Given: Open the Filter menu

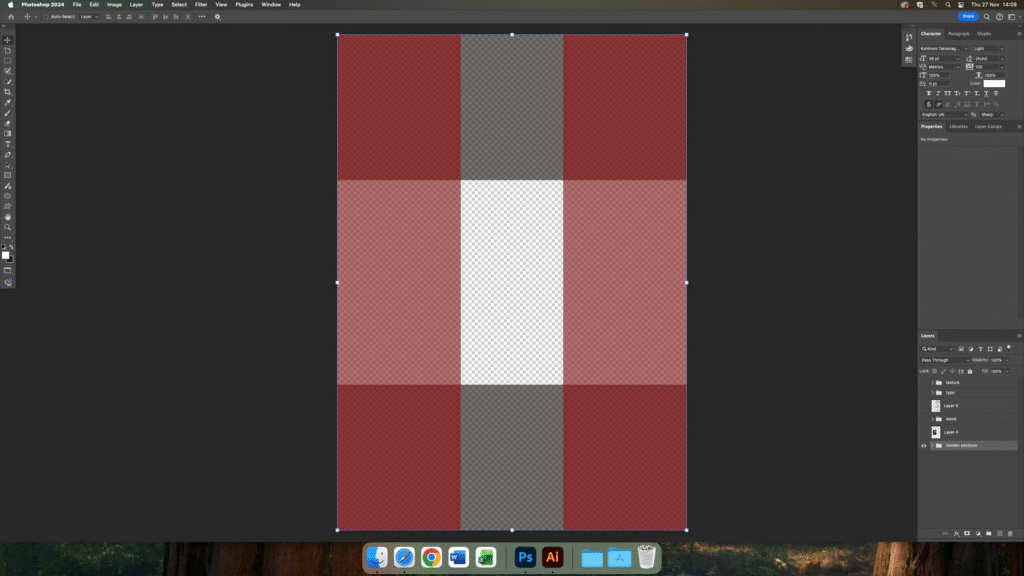Looking at the screenshot, I should click(201, 5).
